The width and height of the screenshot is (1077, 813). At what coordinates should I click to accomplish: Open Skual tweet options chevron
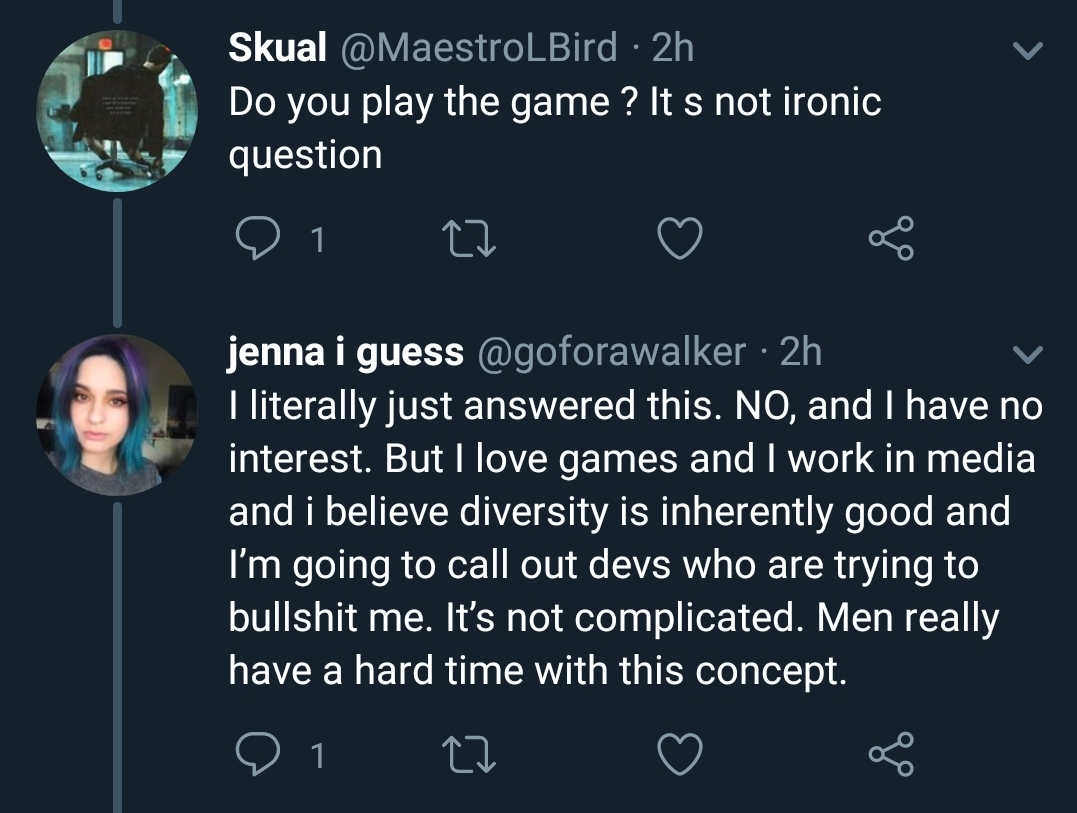point(1028,50)
